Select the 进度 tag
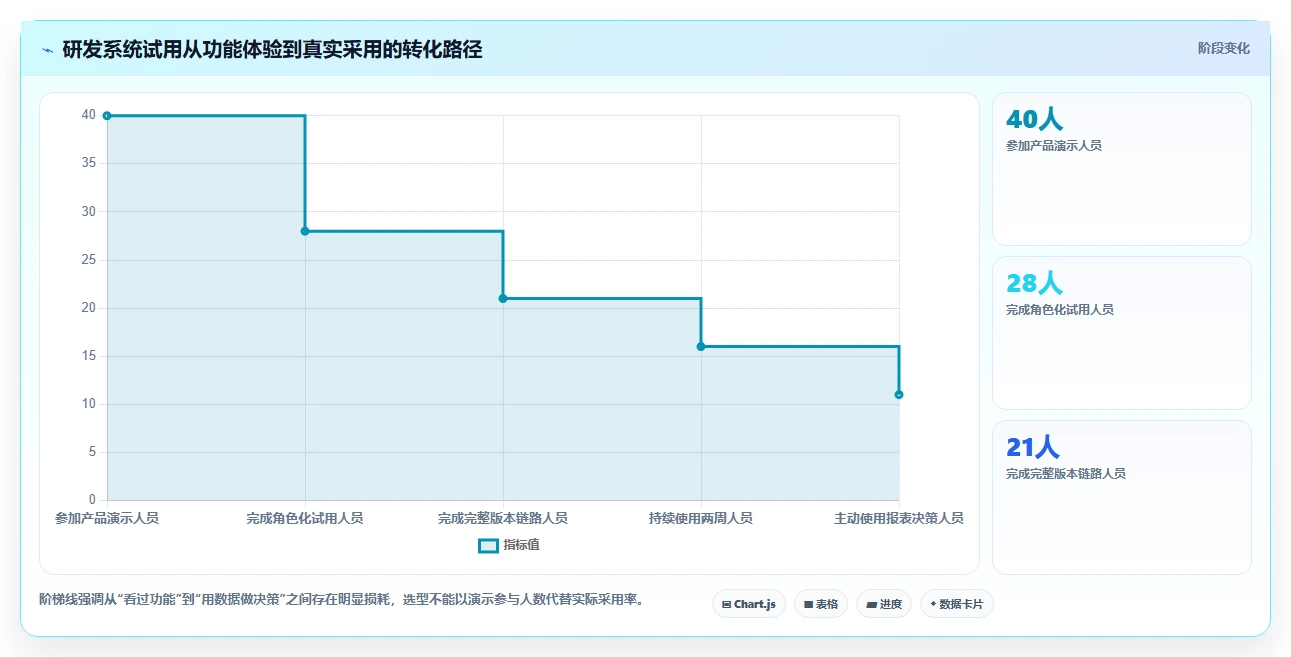Screen dimensions: 1291x657 click(x=884, y=604)
